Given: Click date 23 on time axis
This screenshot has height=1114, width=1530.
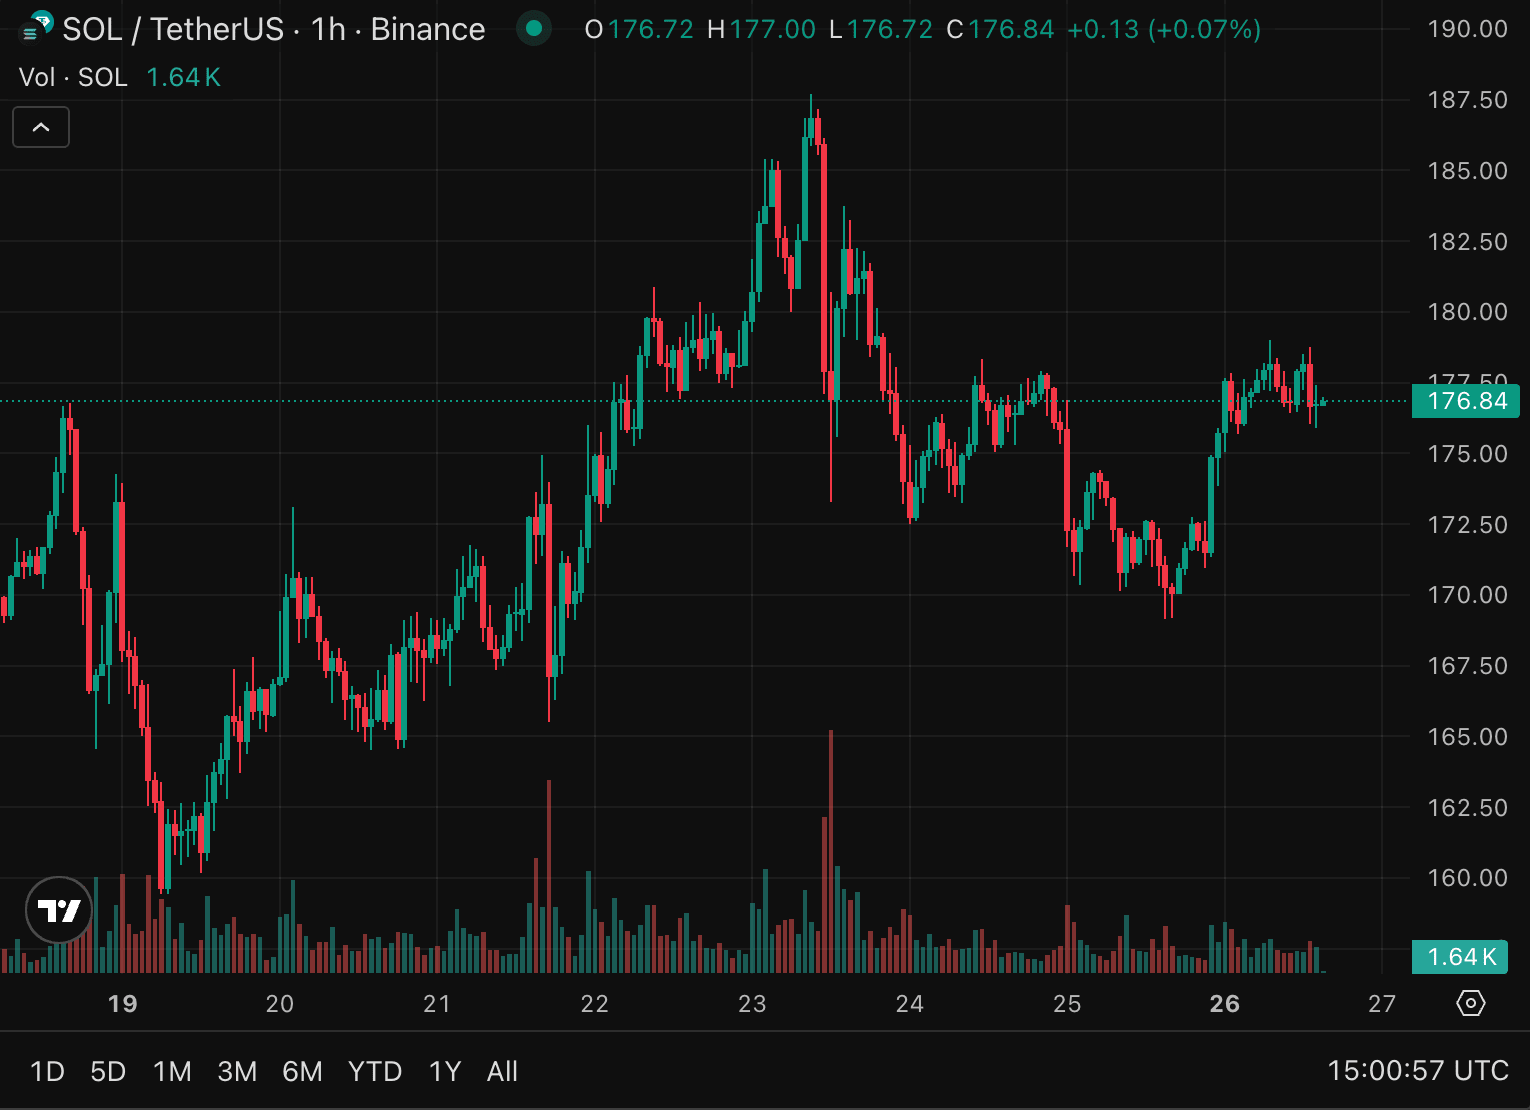Looking at the screenshot, I should 752,1003.
